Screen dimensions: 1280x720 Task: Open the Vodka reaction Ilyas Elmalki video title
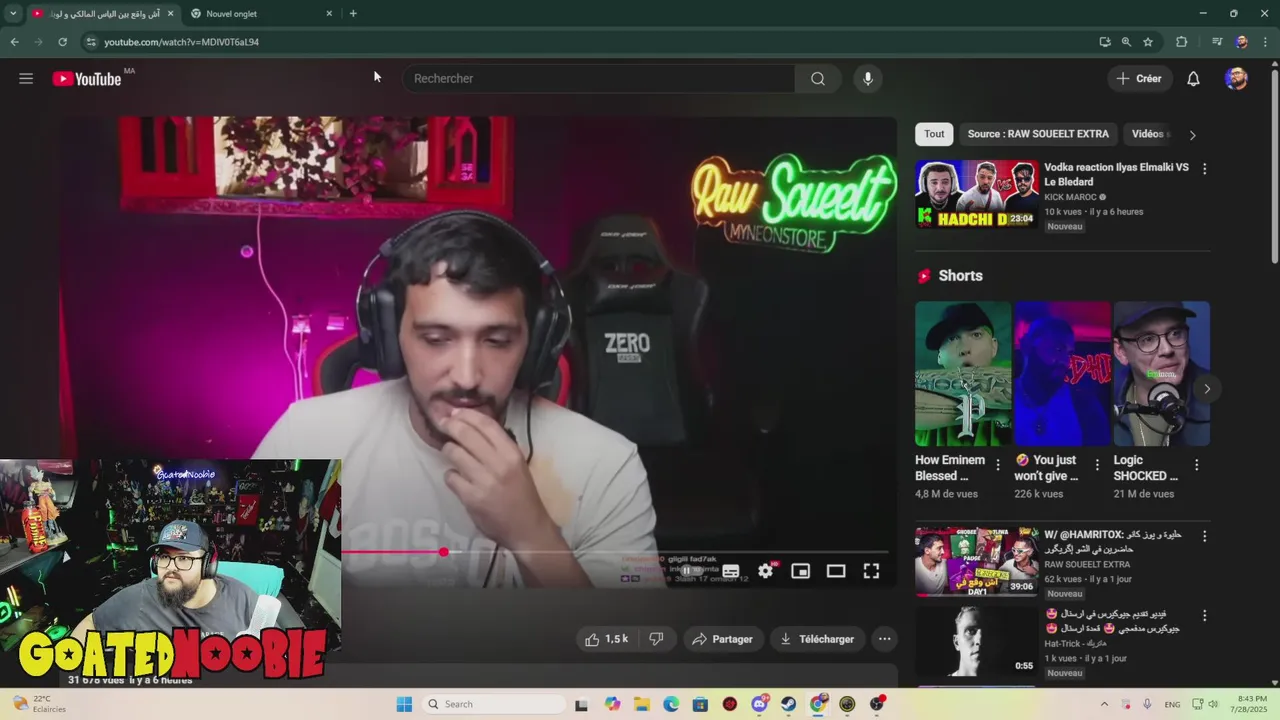click(1116, 175)
